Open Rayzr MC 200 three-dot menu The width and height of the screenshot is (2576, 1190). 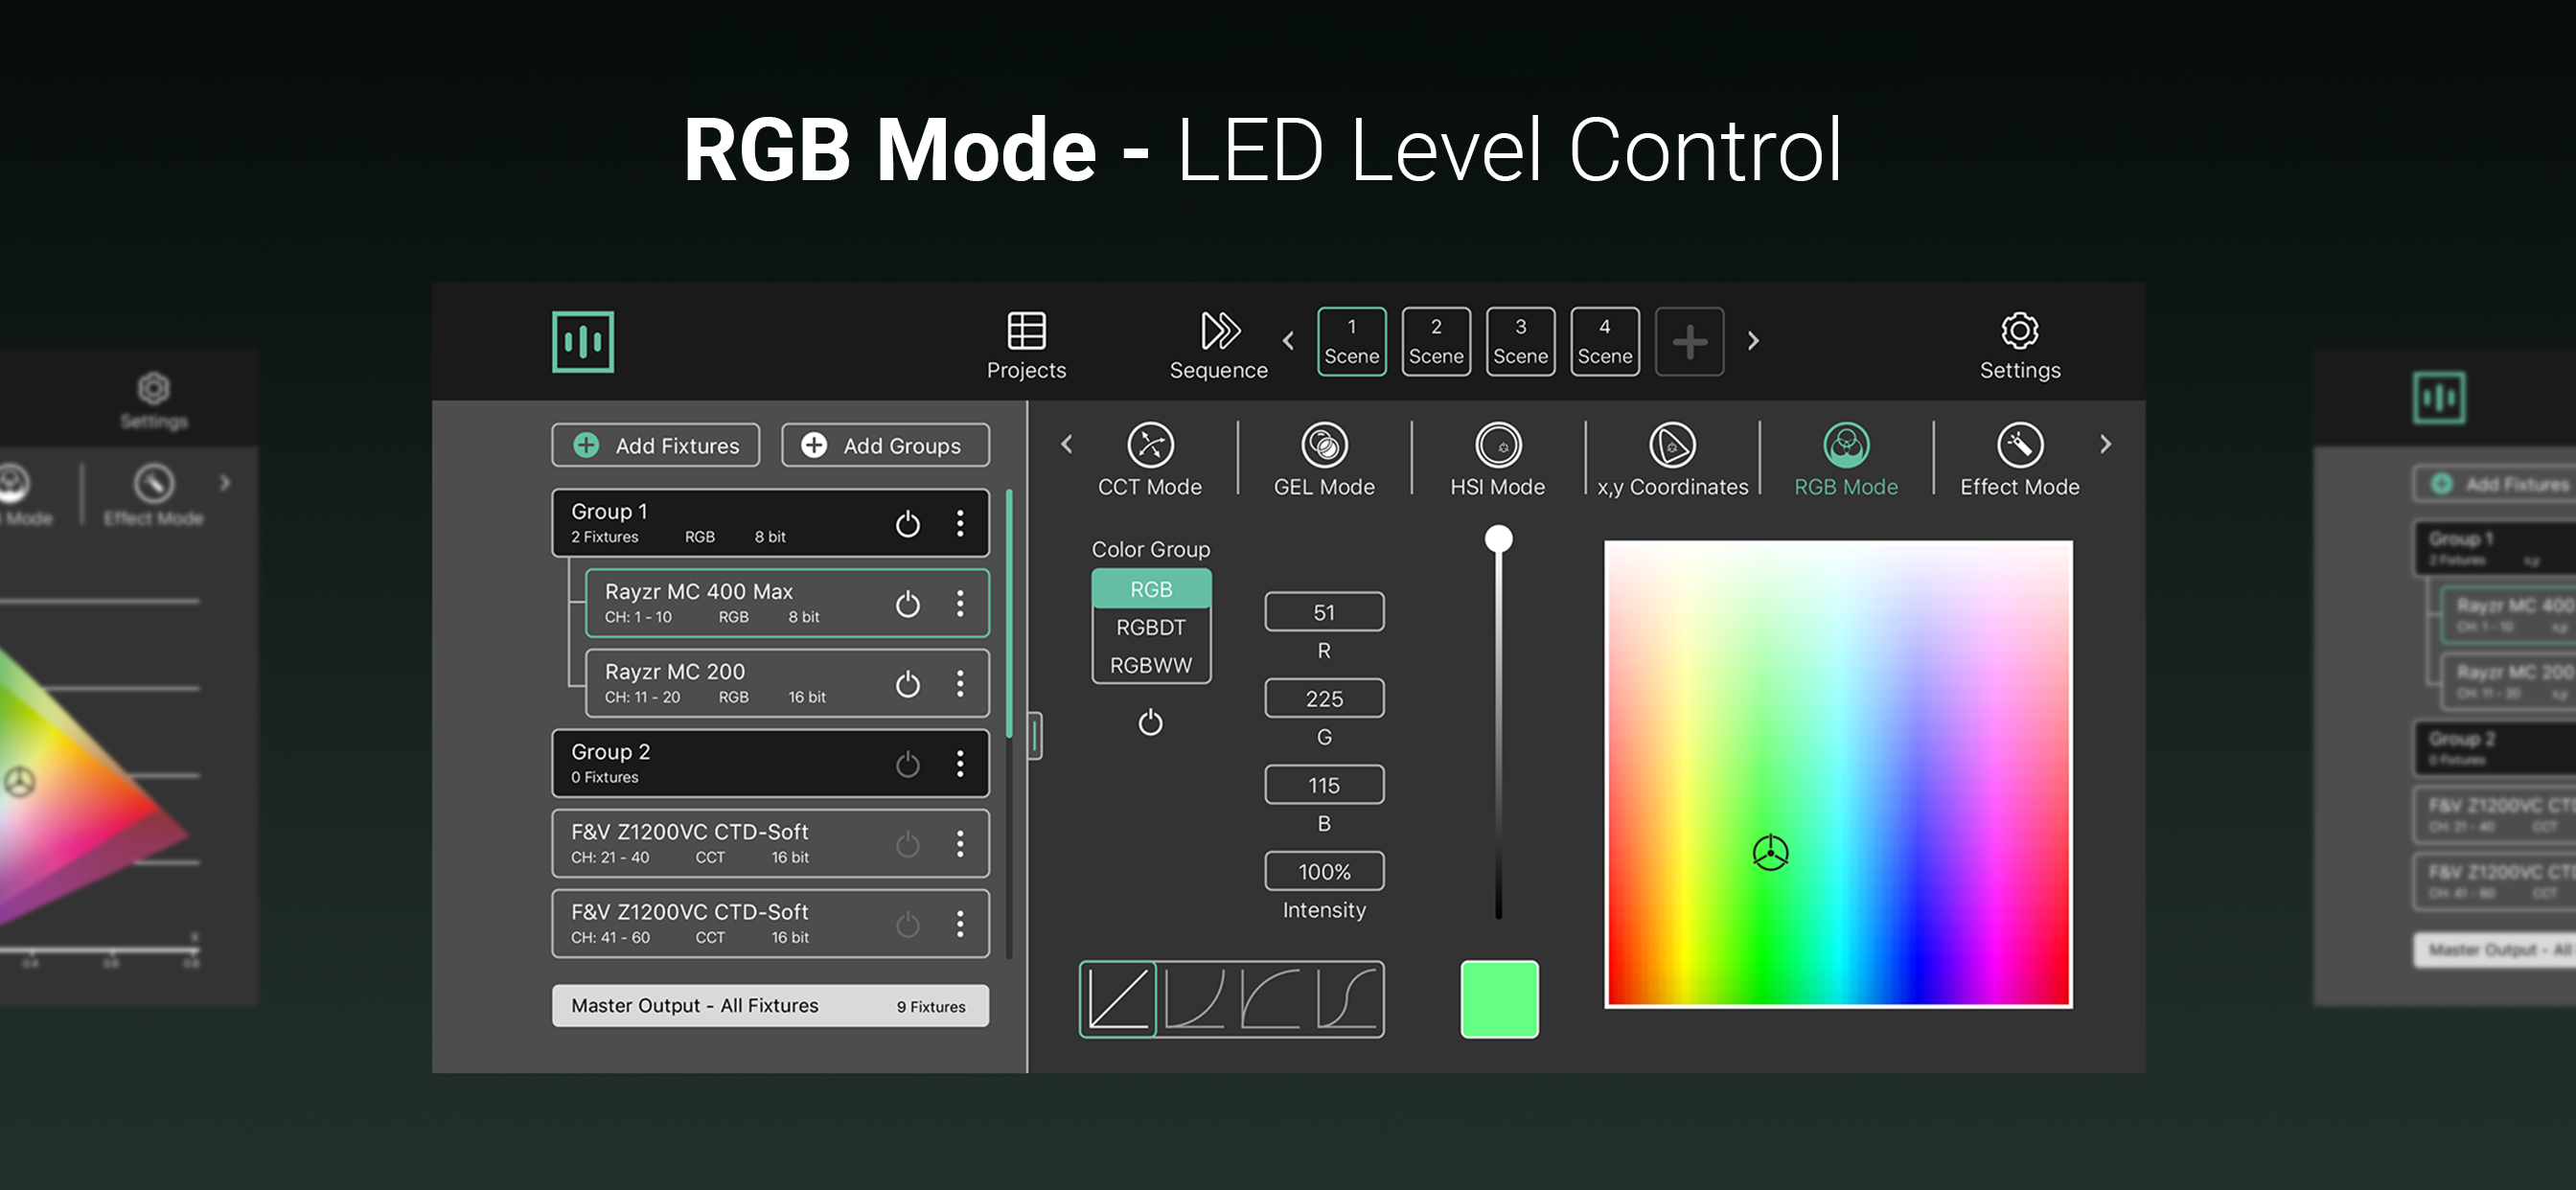point(960,683)
